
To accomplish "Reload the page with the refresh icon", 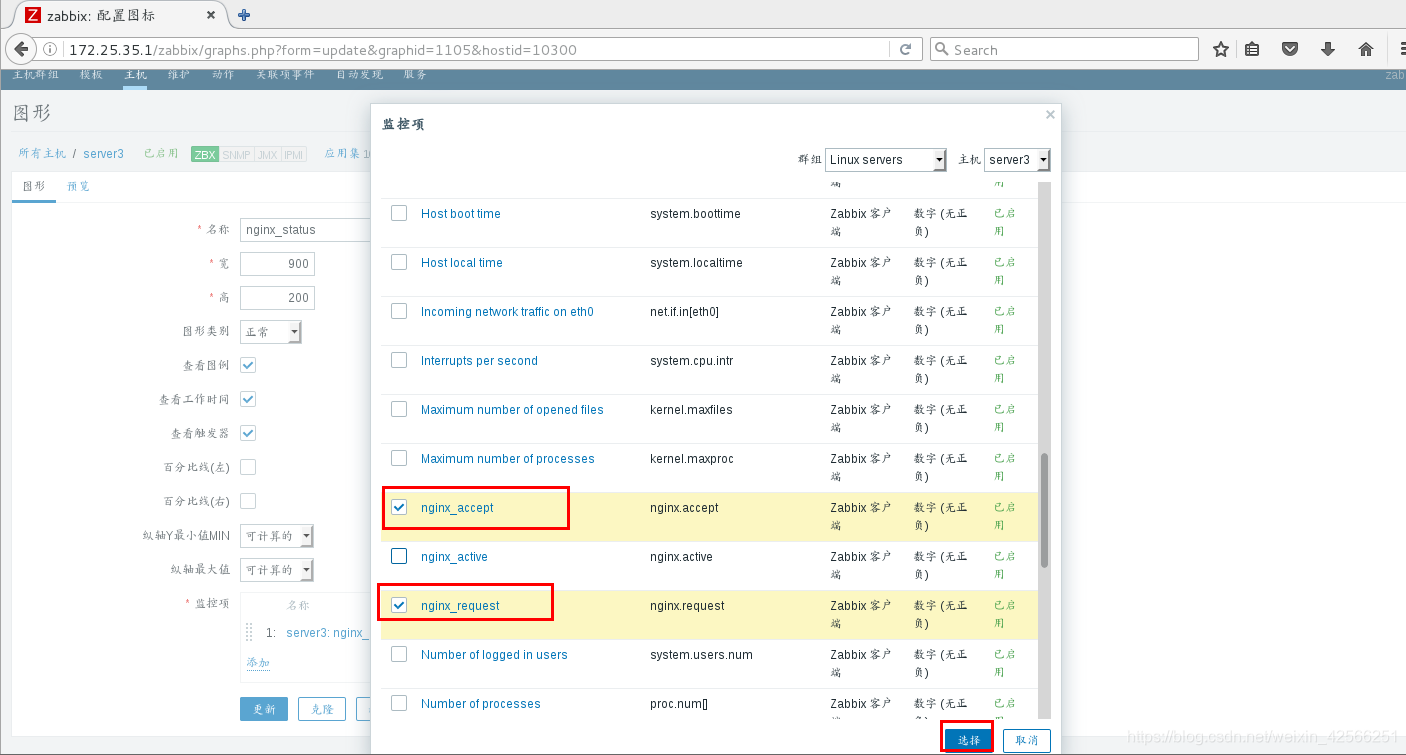I will coord(906,50).
